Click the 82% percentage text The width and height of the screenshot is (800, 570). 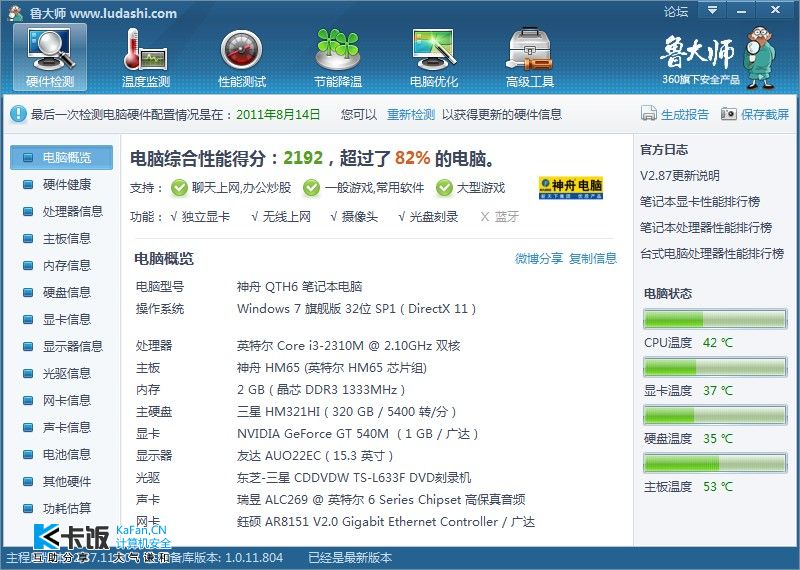(412, 158)
